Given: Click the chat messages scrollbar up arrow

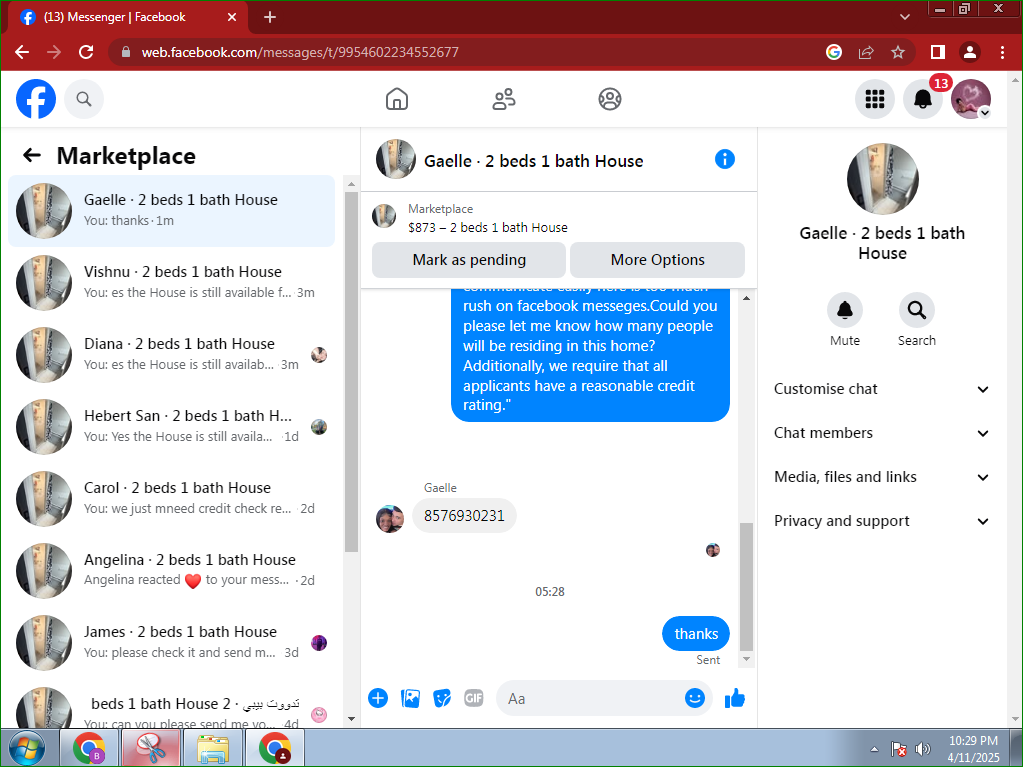Looking at the screenshot, I should click(x=746, y=298).
